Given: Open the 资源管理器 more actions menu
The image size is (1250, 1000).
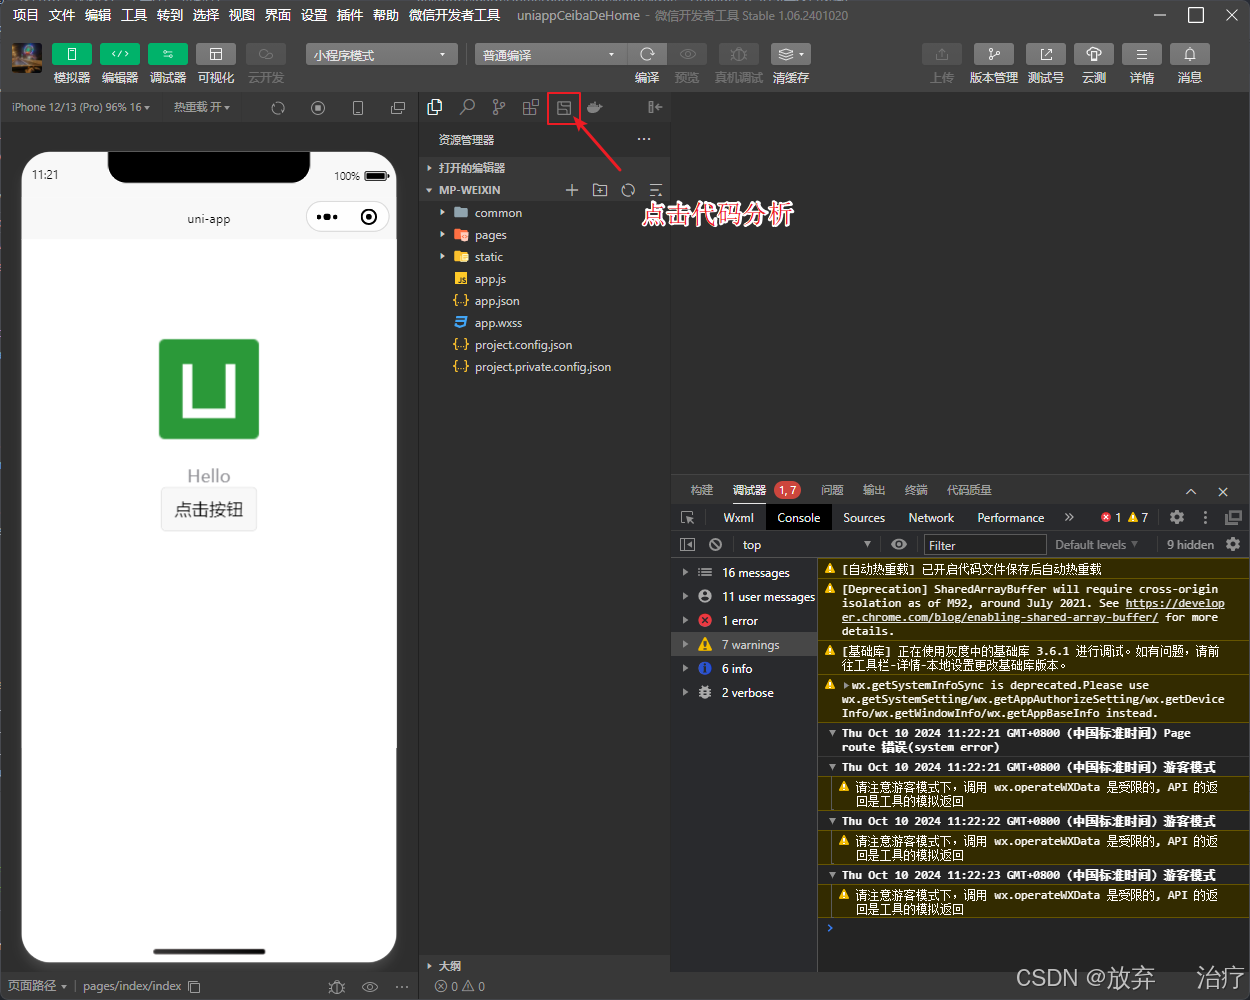Looking at the screenshot, I should point(644,139).
